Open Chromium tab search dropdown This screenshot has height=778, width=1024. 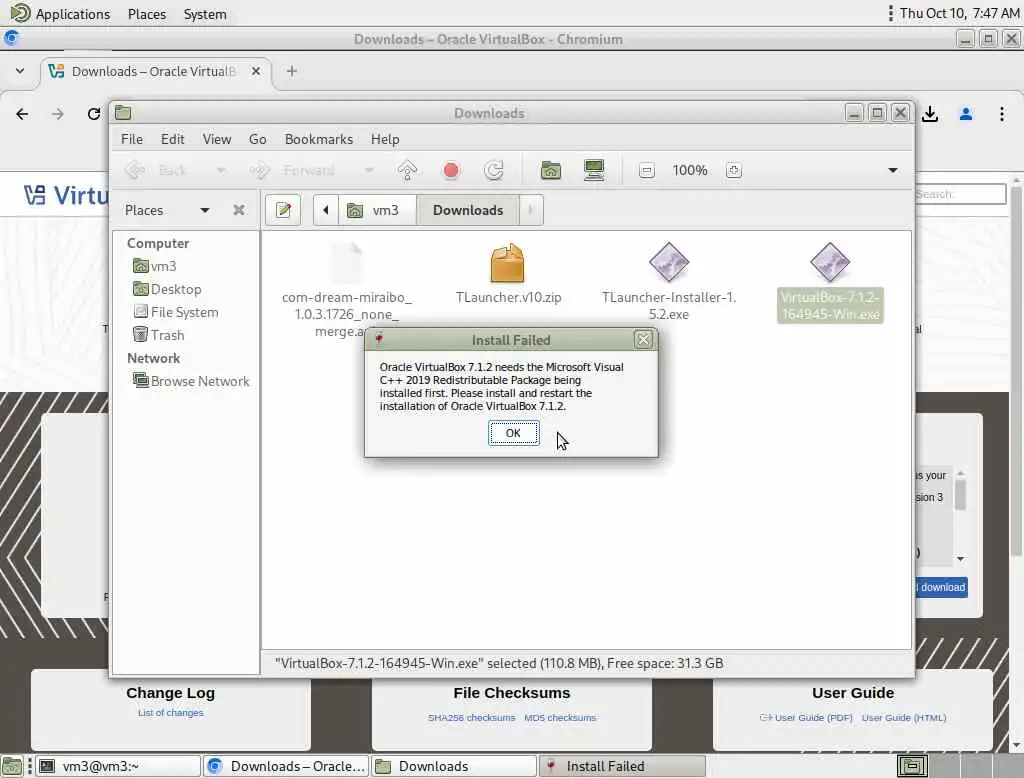20,71
